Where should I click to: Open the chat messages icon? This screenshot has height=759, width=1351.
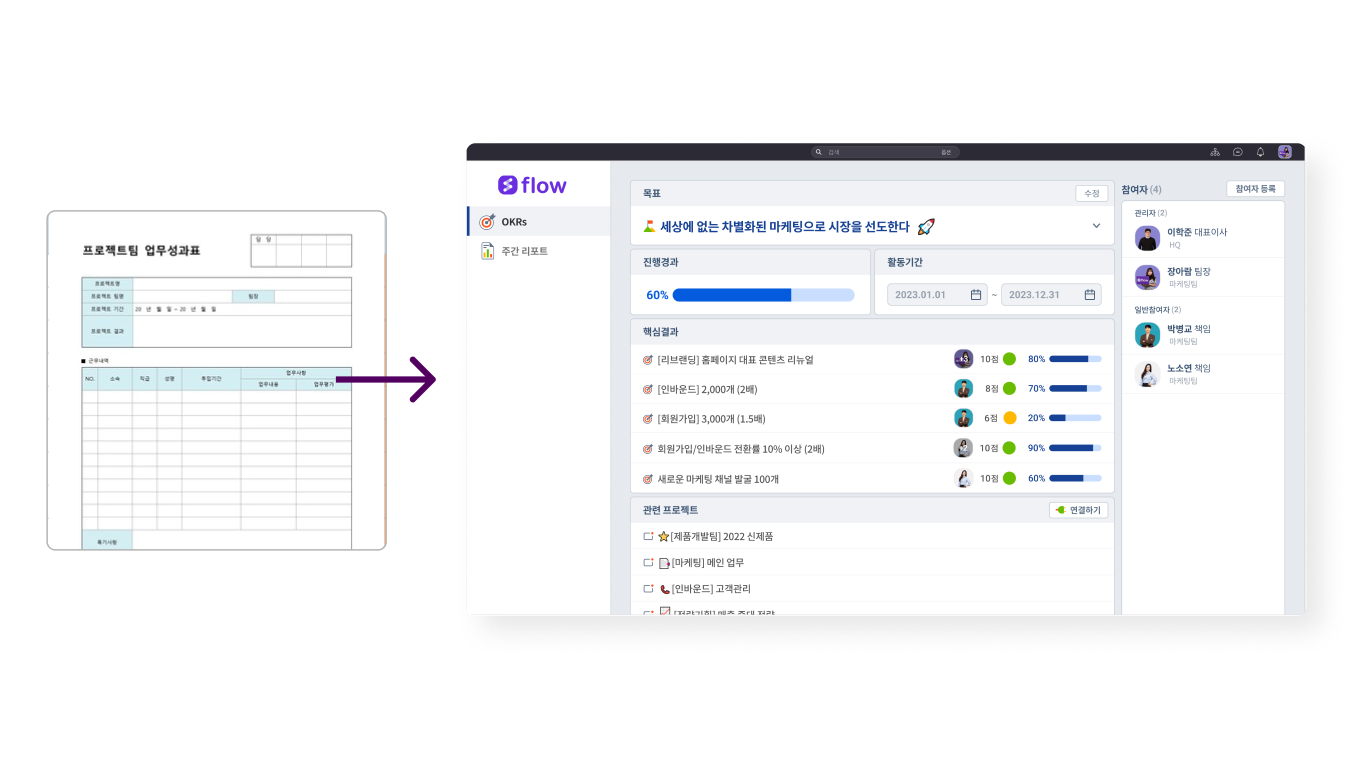pyautogui.click(x=1238, y=152)
